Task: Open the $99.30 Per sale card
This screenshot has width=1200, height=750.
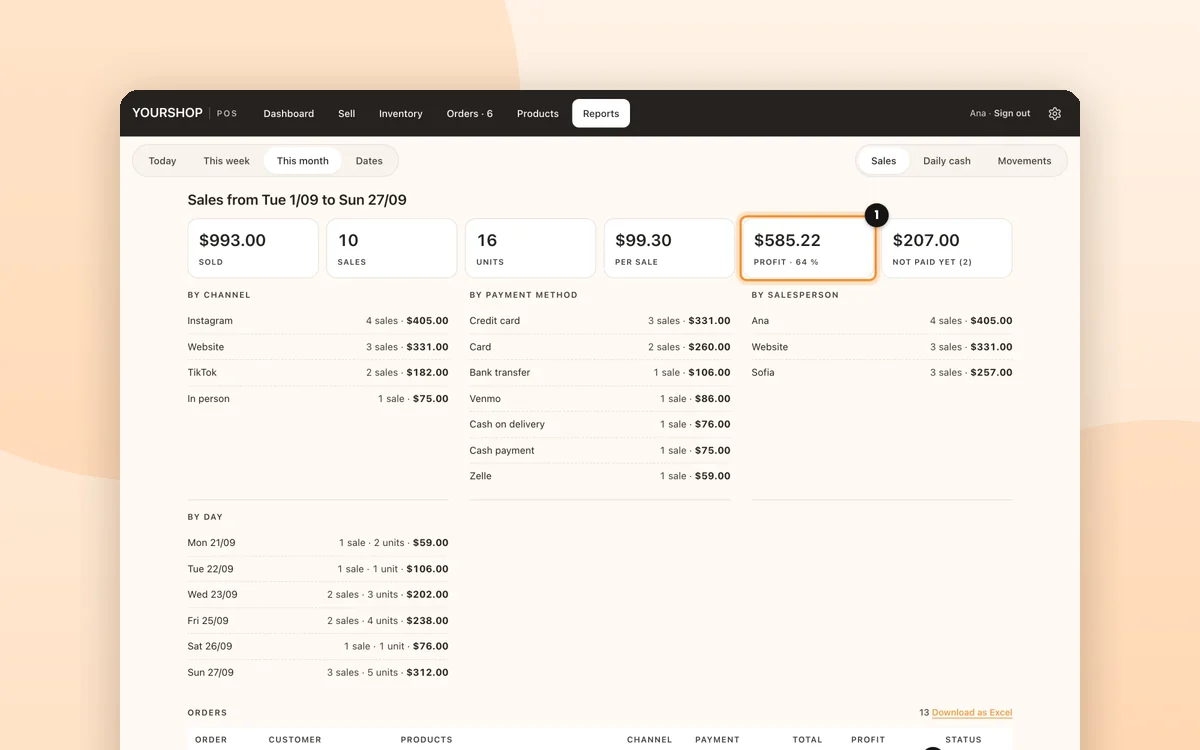Action: click(669, 248)
